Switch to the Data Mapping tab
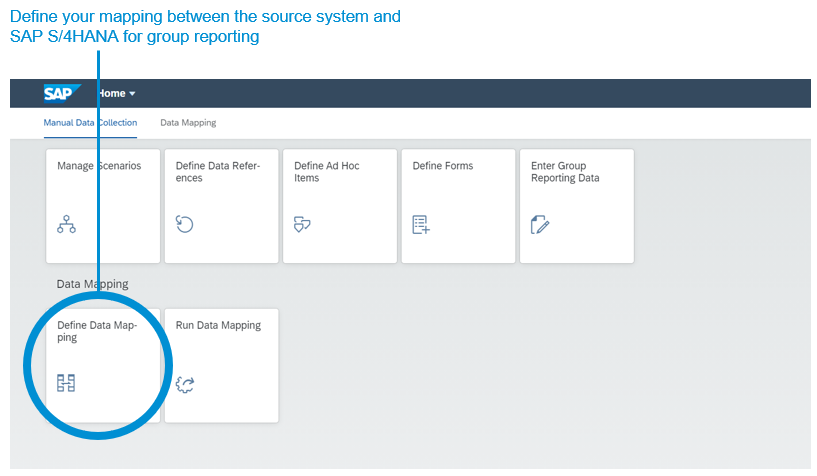The width and height of the screenshot is (817, 476). [188, 123]
